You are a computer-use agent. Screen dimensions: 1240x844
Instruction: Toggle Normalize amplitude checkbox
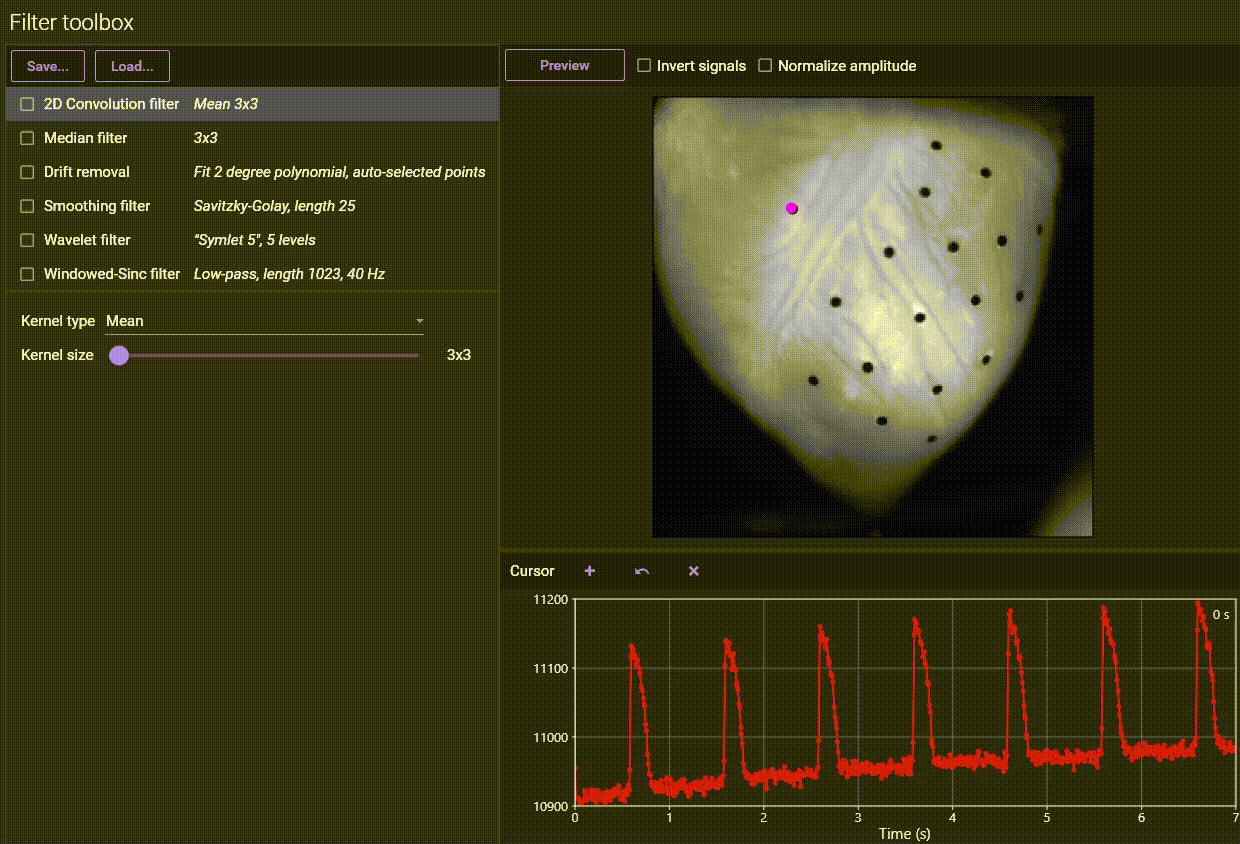point(766,66)
